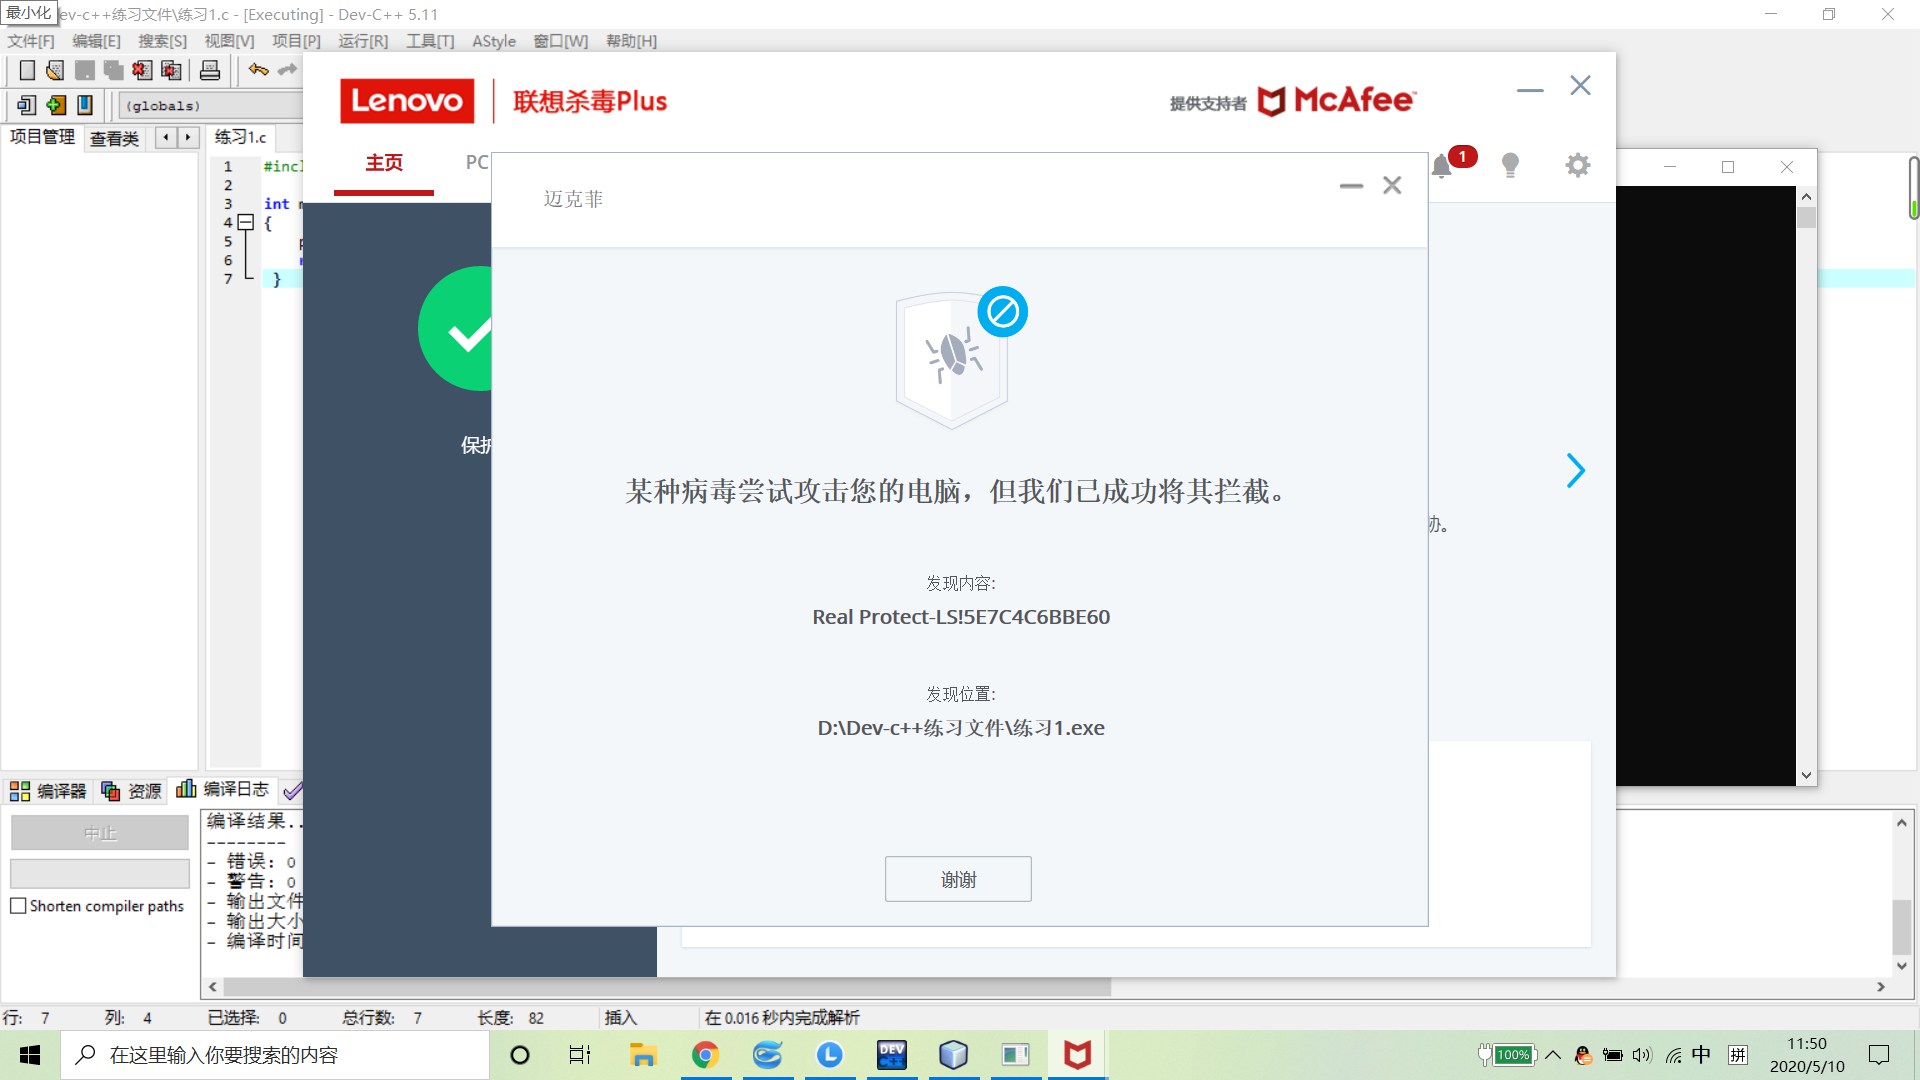Switch to the 编译日志 tab
Screen dimensions: 1920x1080
236,790
